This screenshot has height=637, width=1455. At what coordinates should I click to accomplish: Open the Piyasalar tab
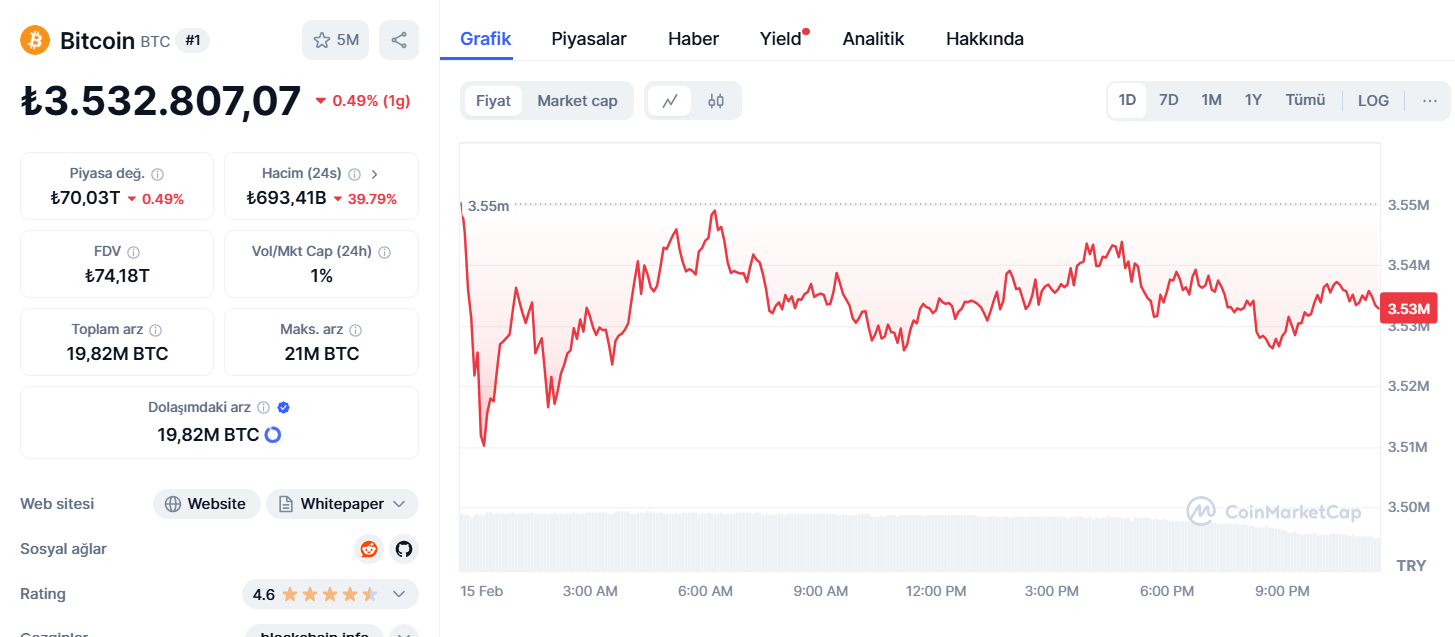click(589, 39)
